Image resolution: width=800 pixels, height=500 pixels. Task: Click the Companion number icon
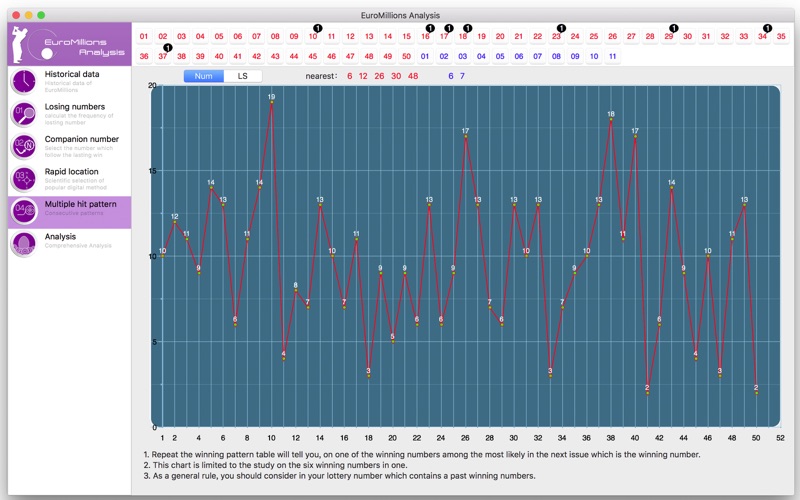tap(23, 146)
